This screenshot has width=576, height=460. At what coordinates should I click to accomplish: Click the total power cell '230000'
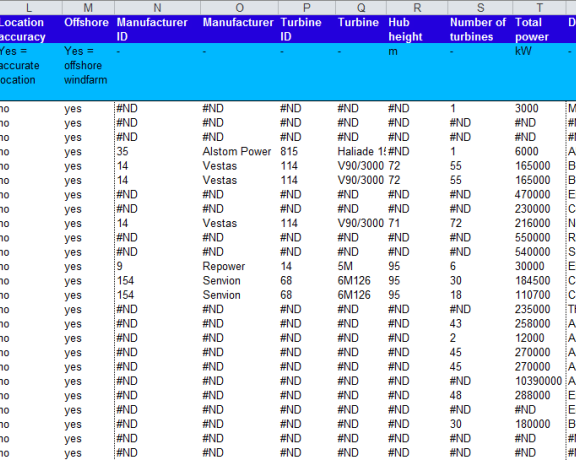click(x=539, y=209)
